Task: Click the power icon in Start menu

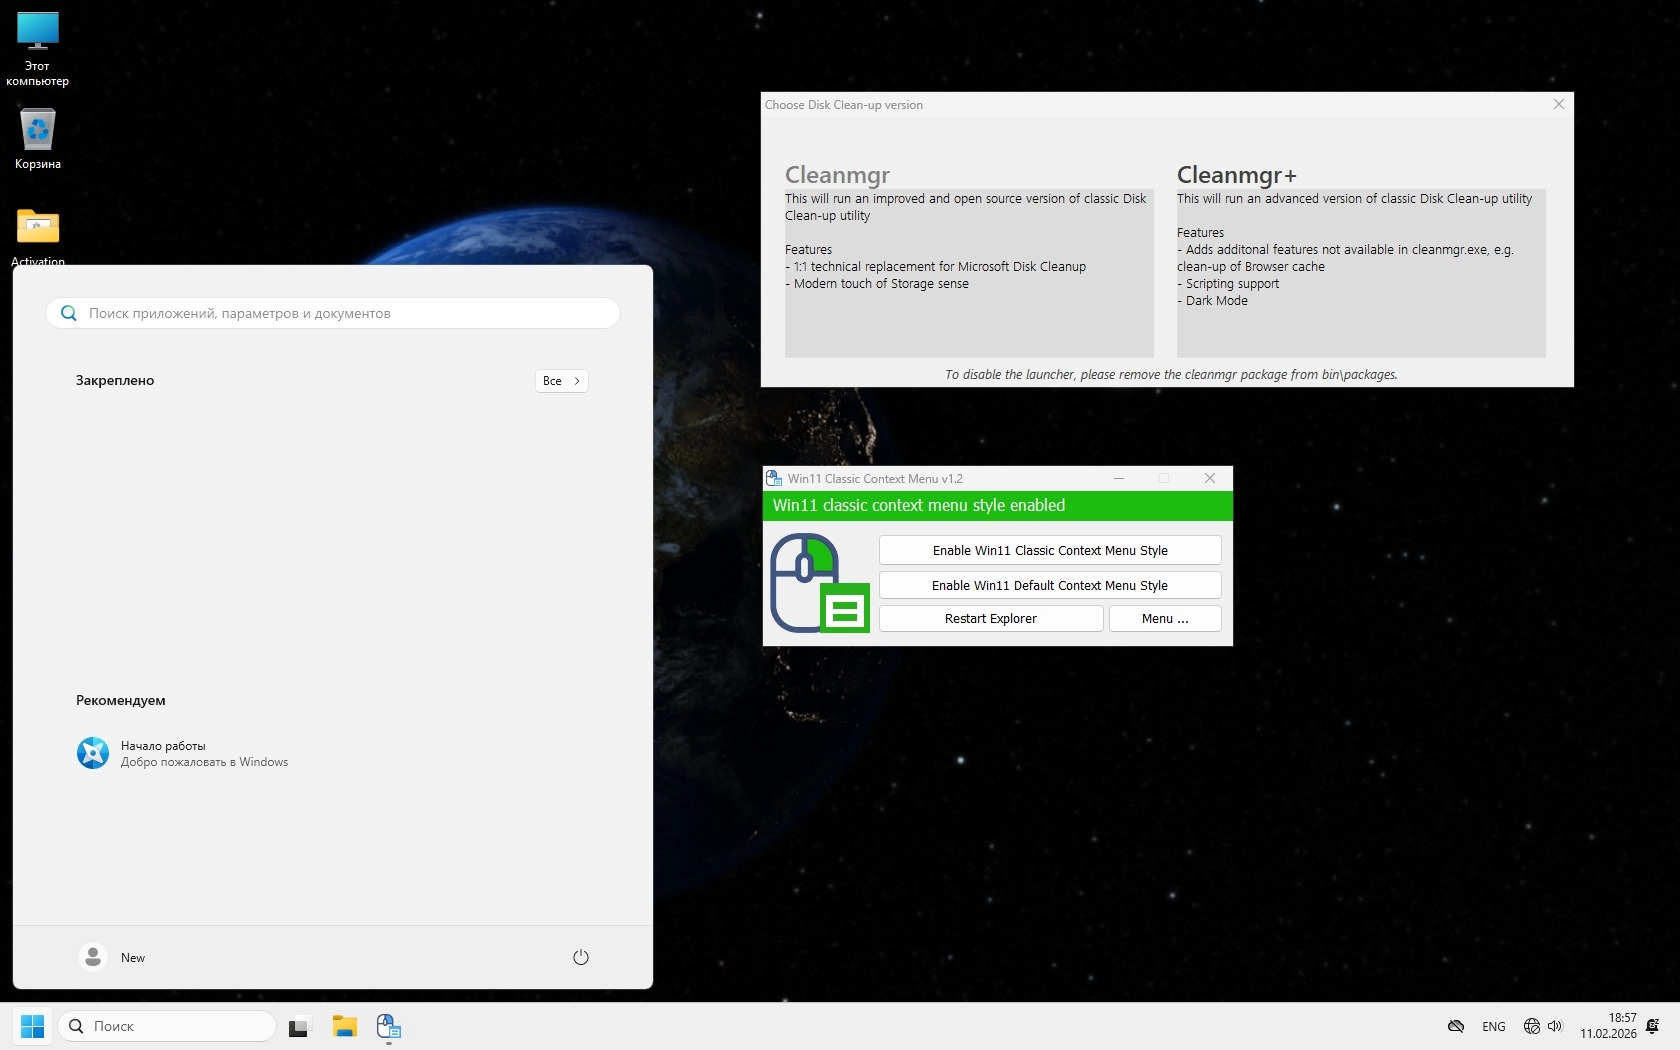Action: [x=581, y=957]
